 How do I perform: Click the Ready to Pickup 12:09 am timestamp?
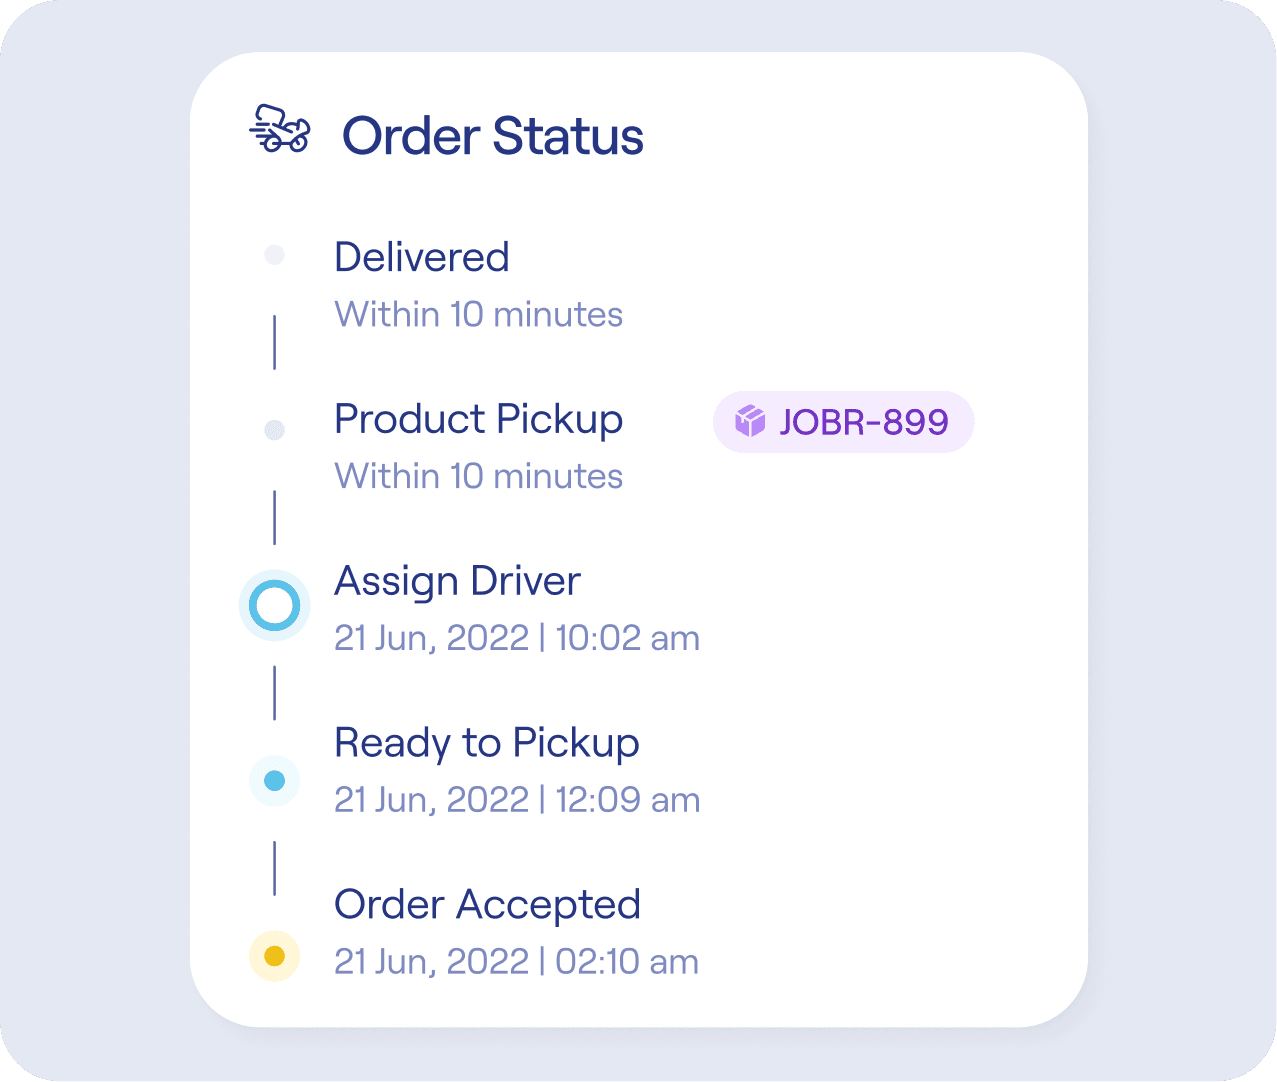516,800
